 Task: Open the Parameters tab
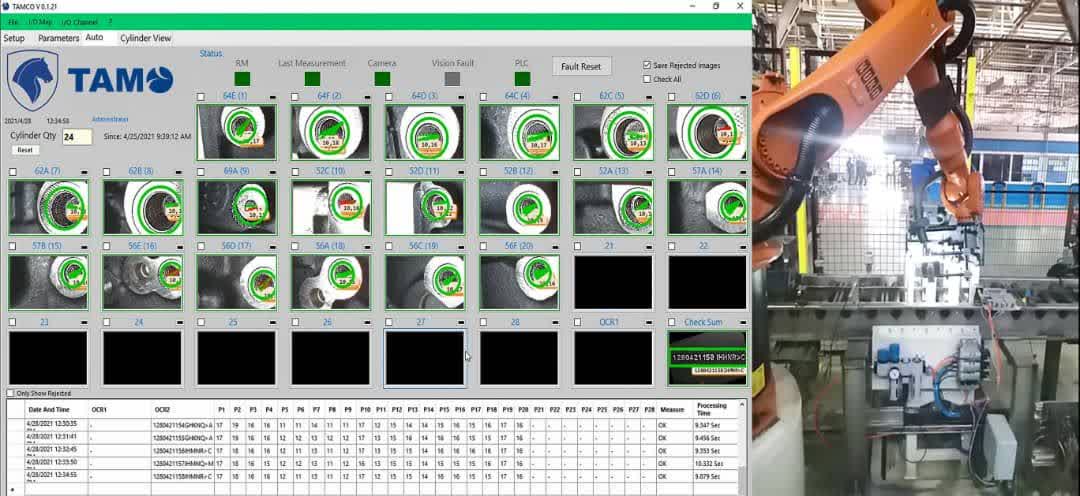tap(58, 38)
